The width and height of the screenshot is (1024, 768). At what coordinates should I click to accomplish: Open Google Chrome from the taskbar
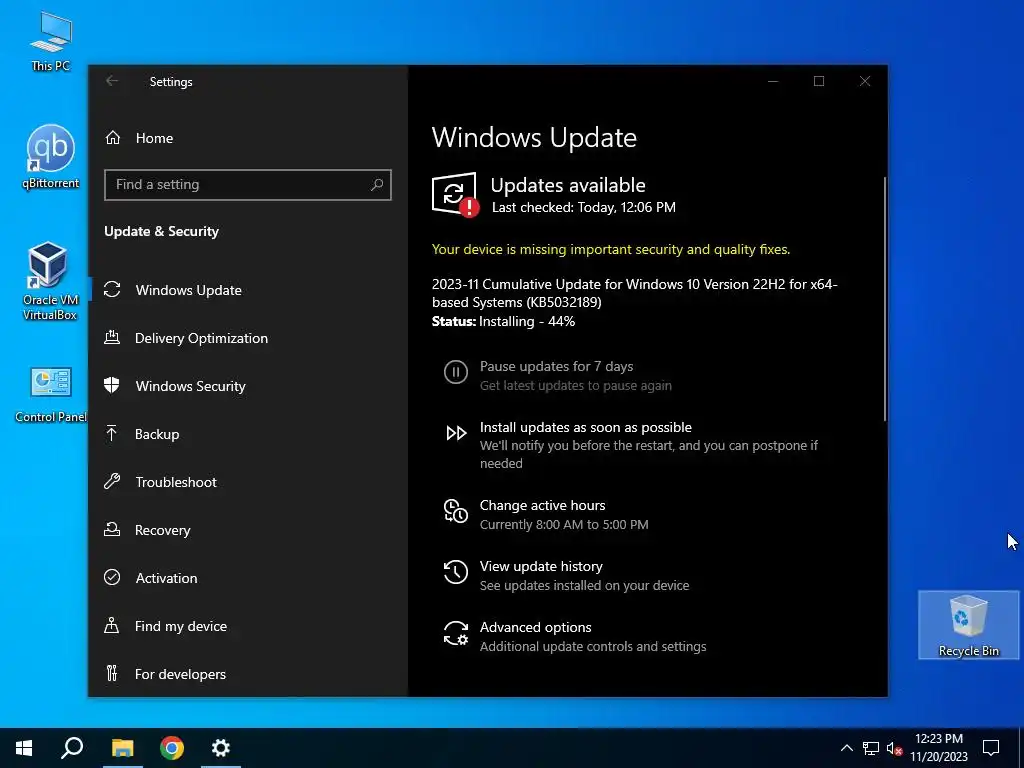[x=172, y=748]
